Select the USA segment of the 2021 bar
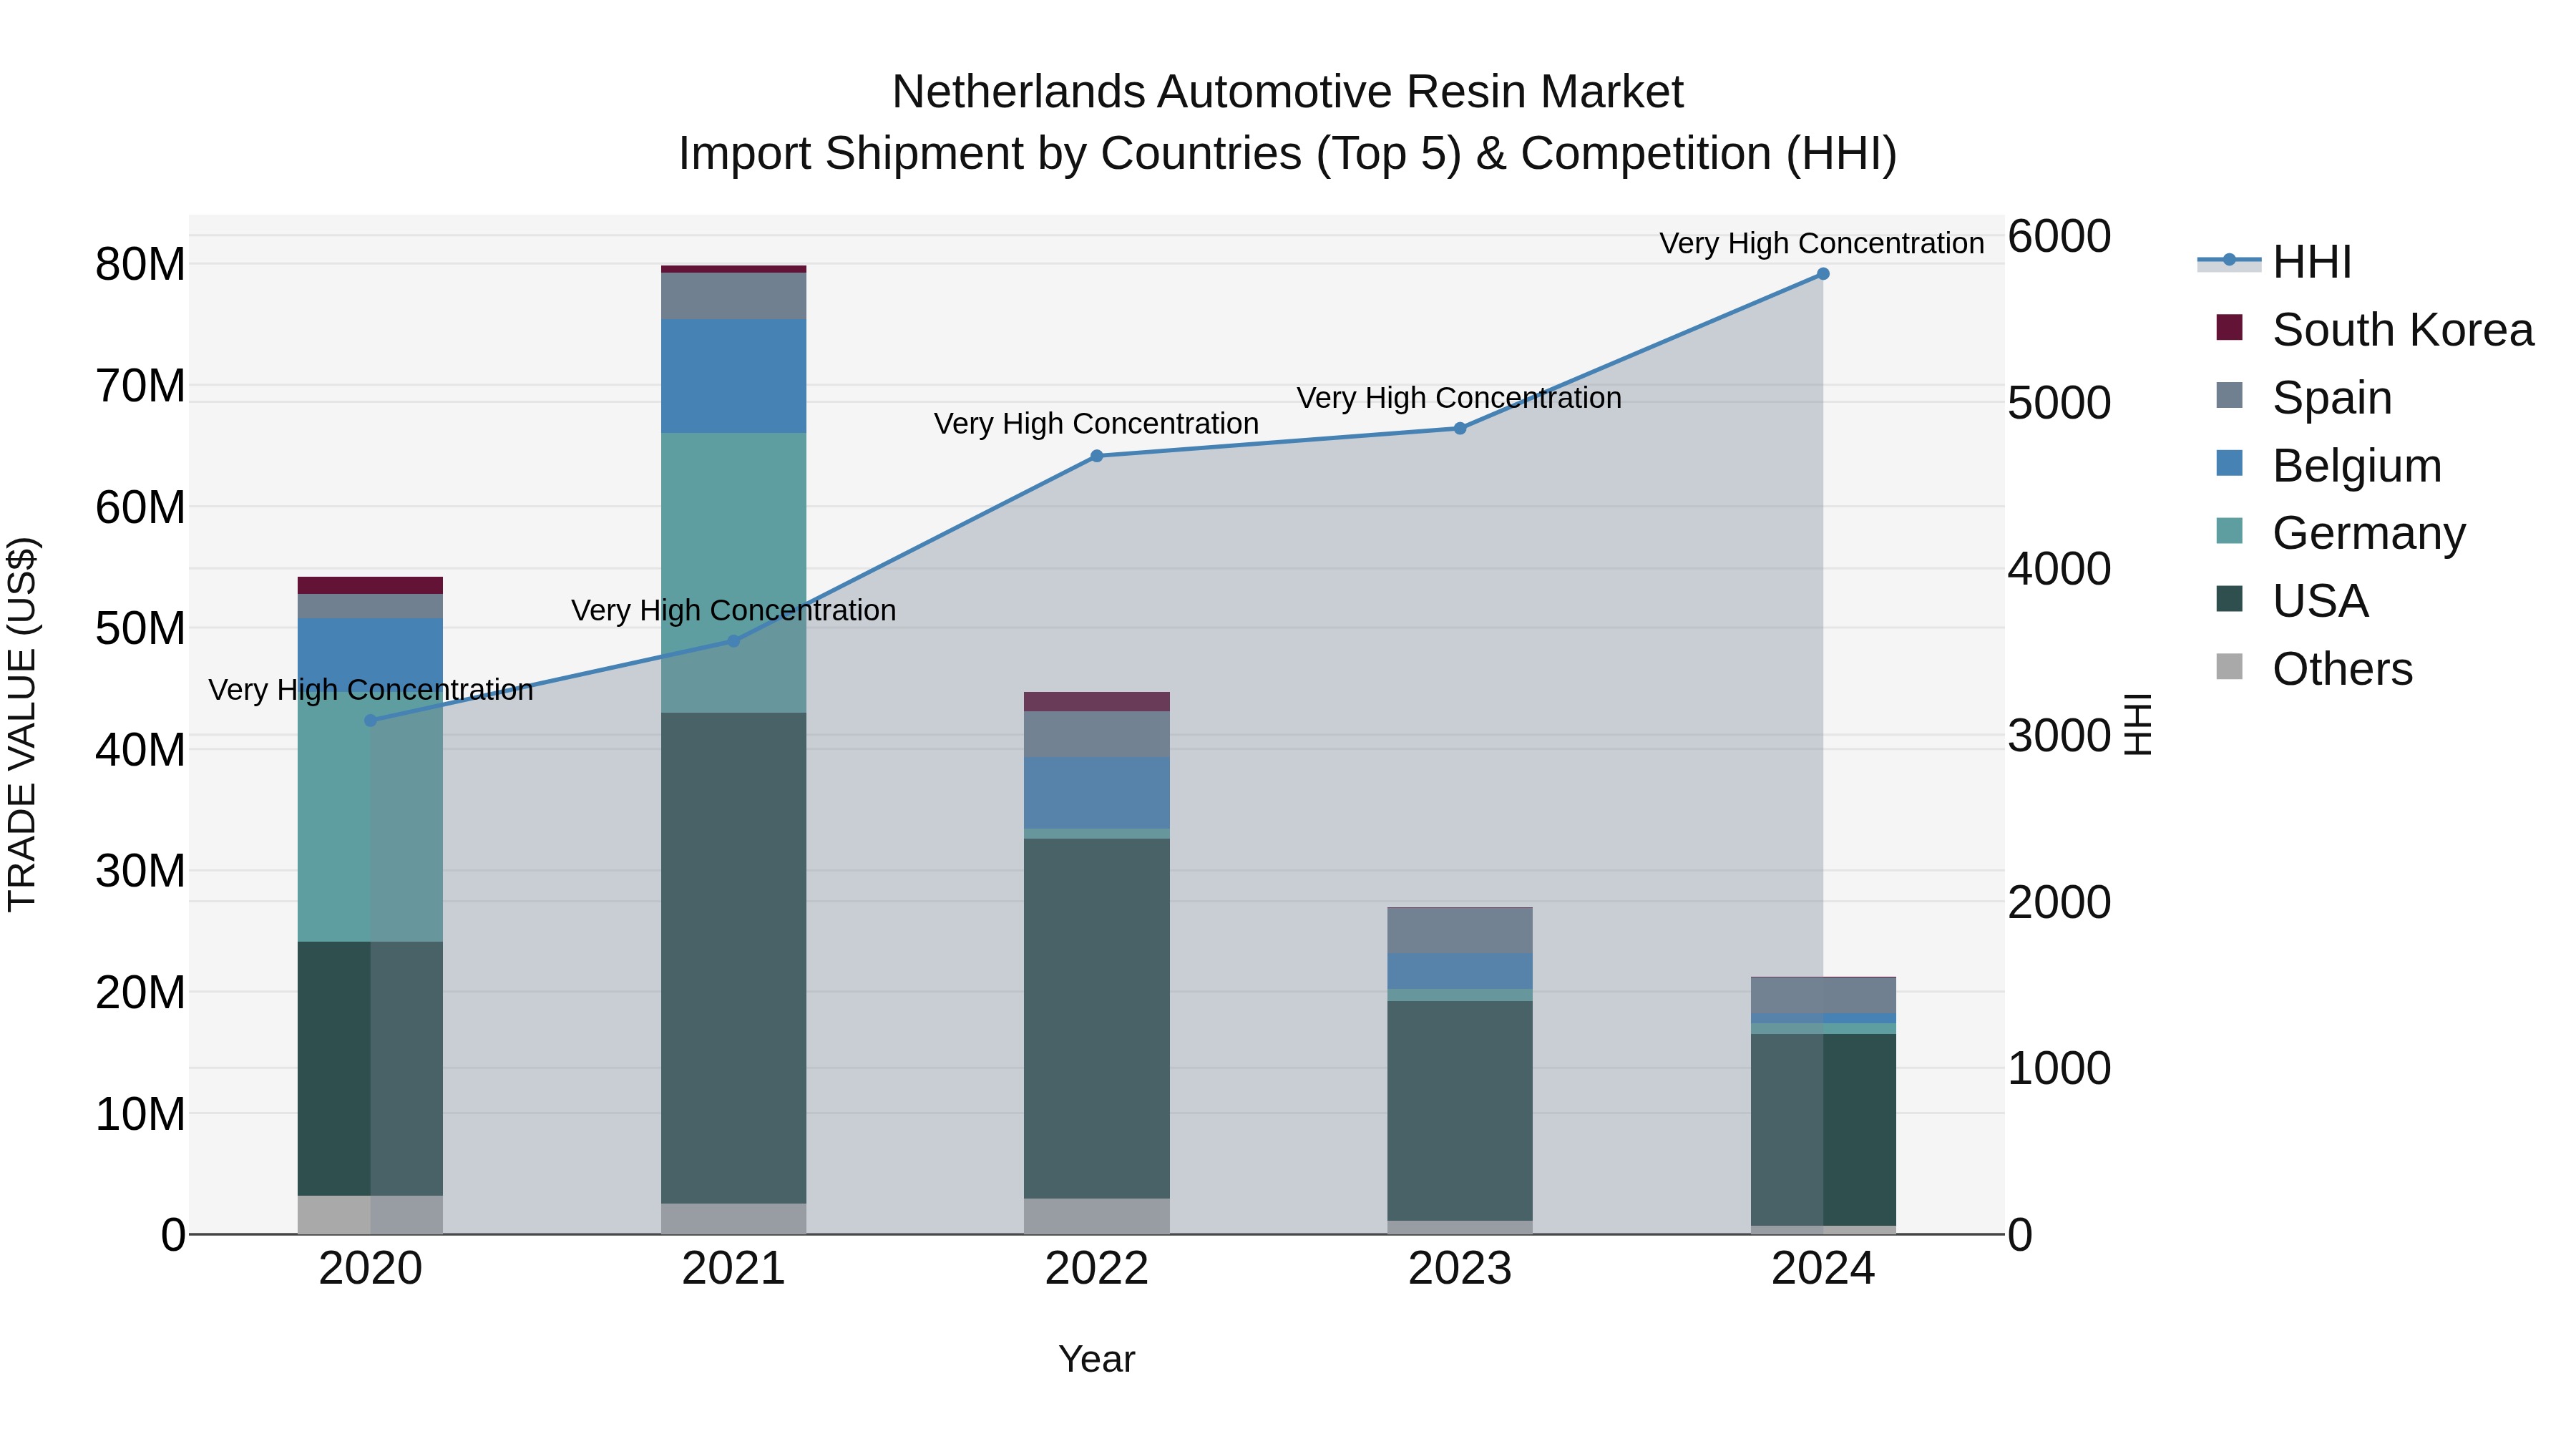This screenshot has width=2576, height=1449. [734, 958]
